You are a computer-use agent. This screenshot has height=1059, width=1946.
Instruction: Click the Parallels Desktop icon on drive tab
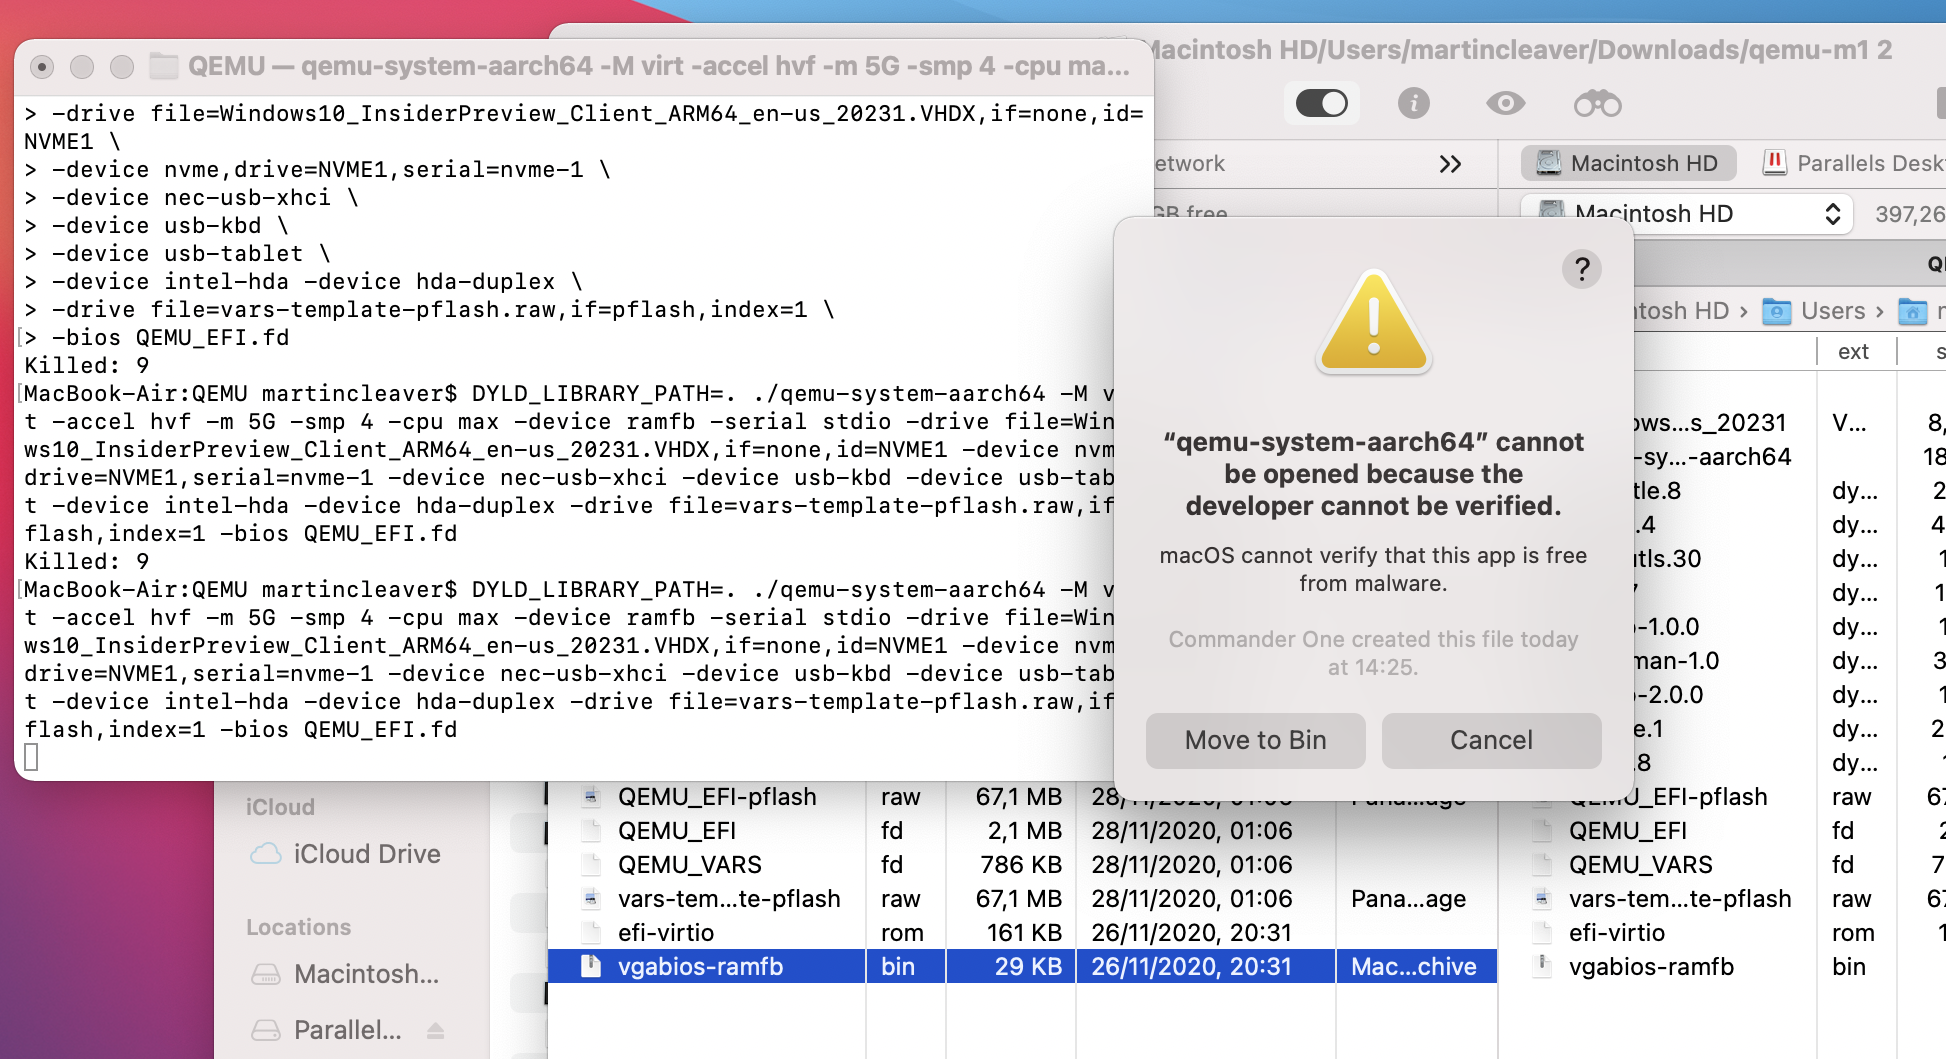[1775, 163]
